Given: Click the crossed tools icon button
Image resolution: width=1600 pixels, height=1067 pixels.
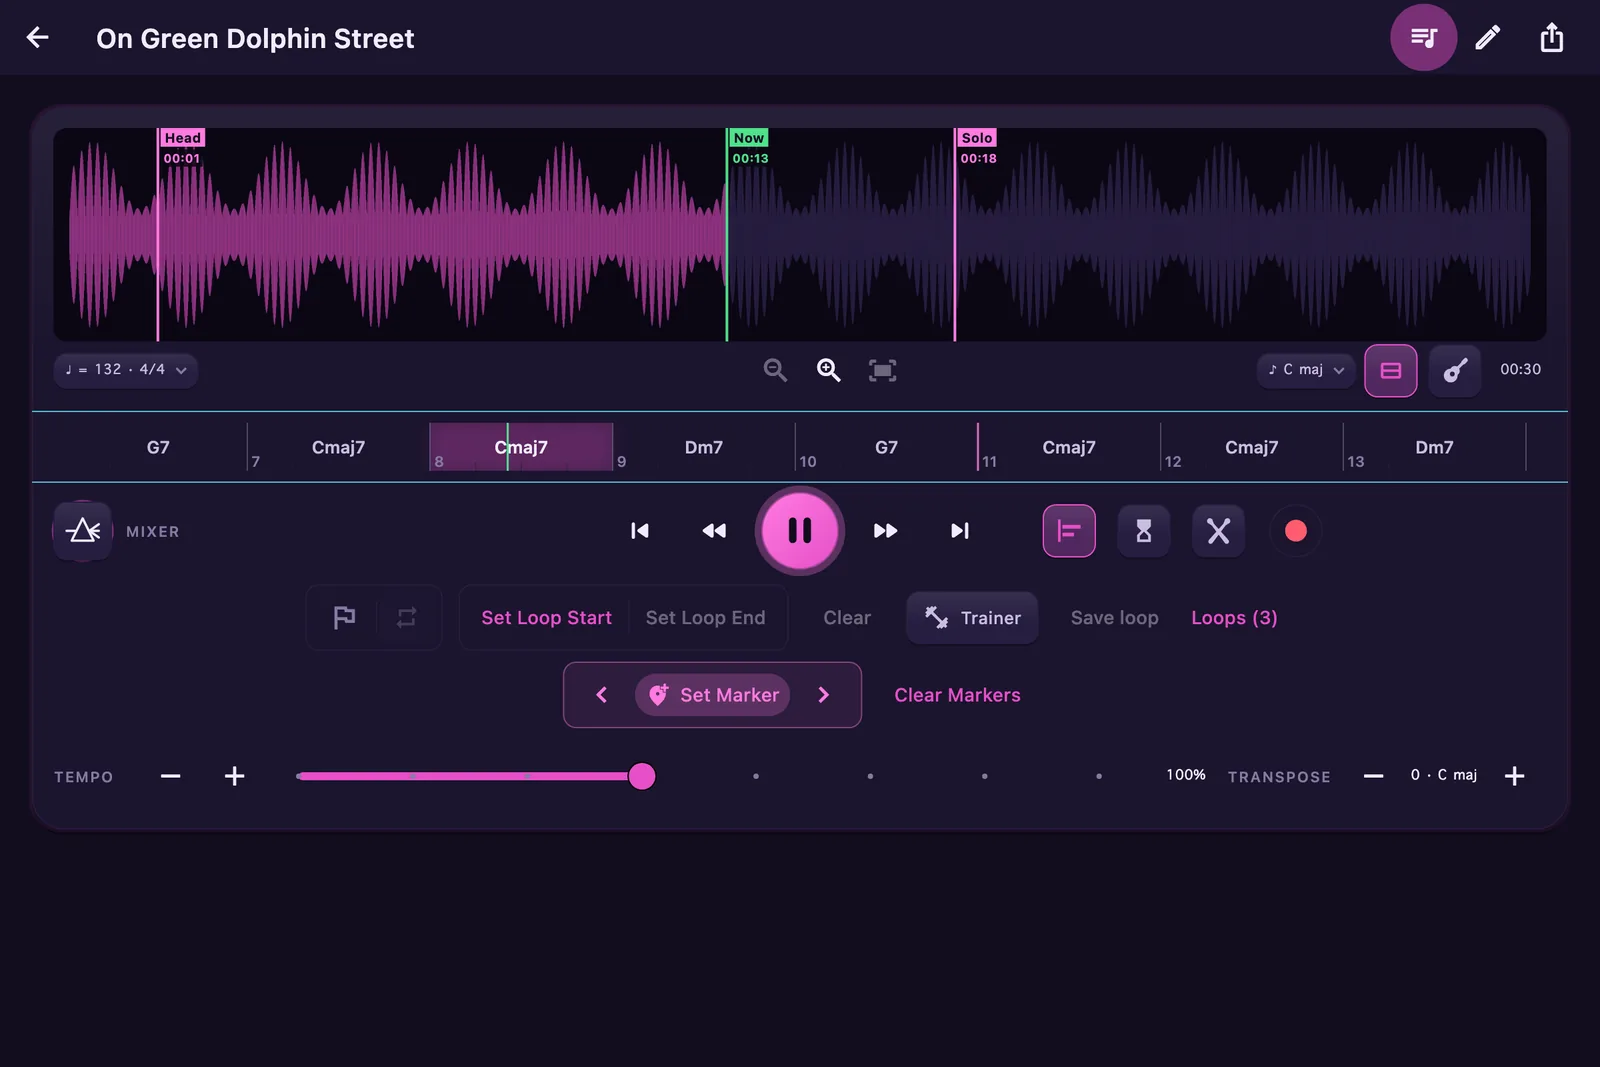Looking at the screenshot, I should point(1218,531).
